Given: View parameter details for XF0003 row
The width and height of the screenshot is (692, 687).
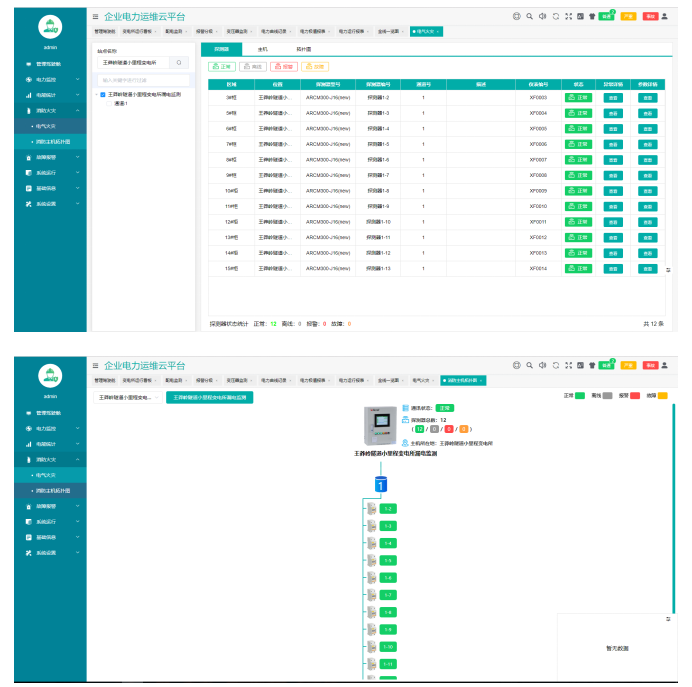Looking at the screenshot, I should click(x=647, y=98).
